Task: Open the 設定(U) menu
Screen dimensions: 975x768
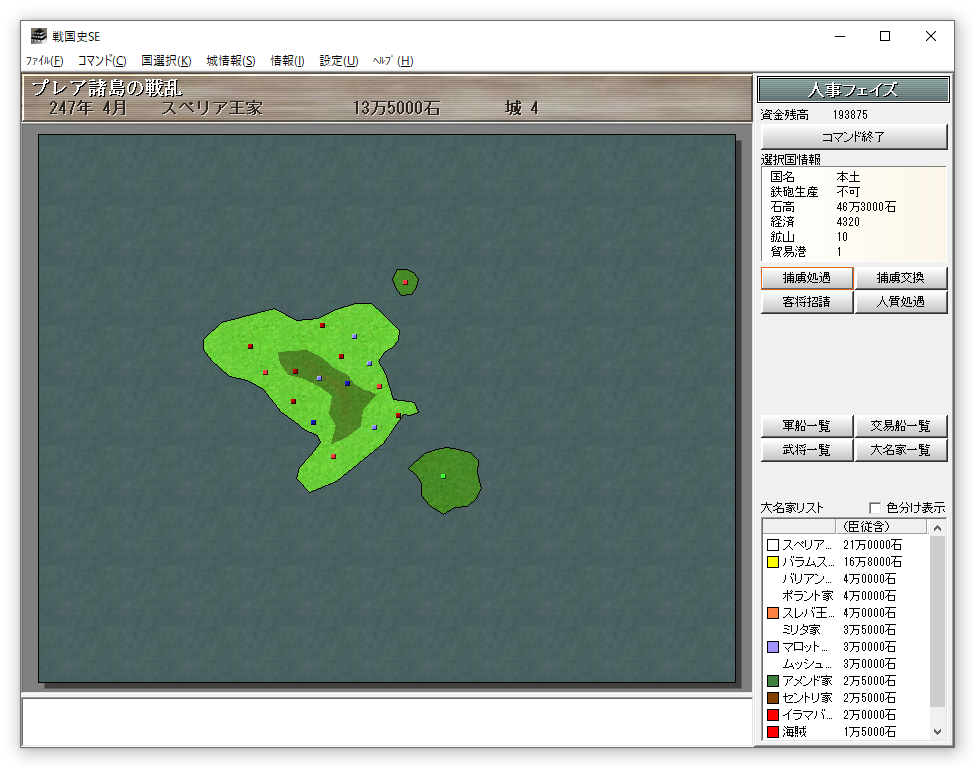Action: (x=339, y=61)
